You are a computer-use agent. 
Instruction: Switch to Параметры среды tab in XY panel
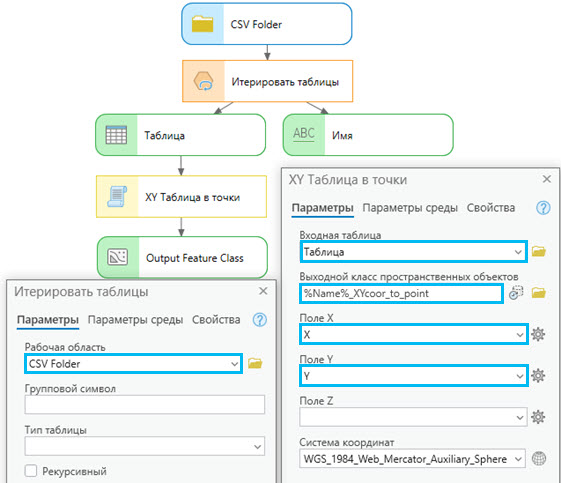(x=410, y=208)
